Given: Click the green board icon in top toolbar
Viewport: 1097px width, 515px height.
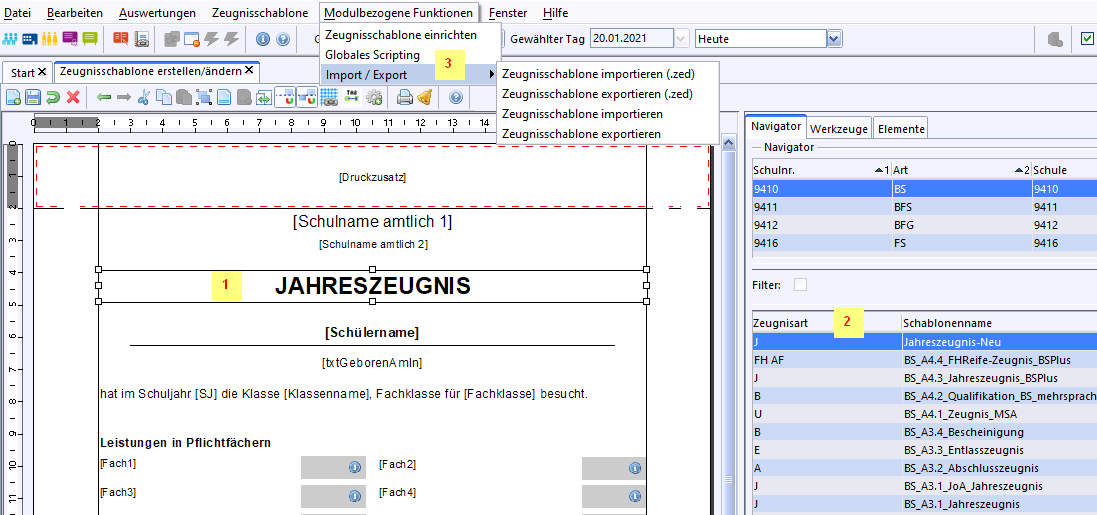Looking at the screenshot, I should tap(89, 39).
